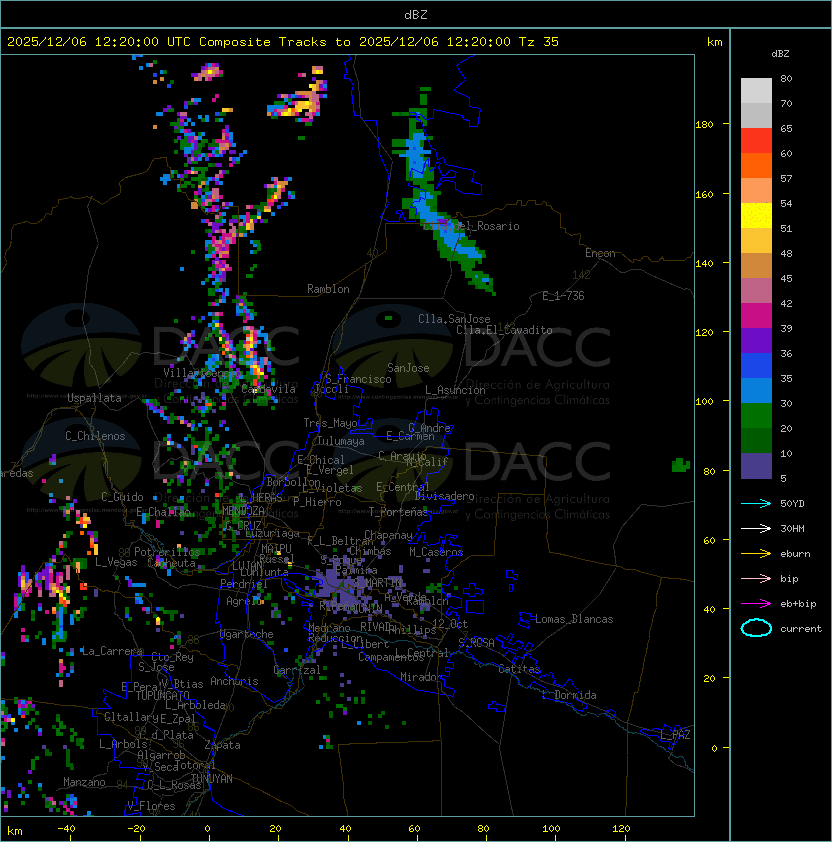Click the Ugarteche place label
This screenshot has width=832, height=842.
tap(247, 634)
